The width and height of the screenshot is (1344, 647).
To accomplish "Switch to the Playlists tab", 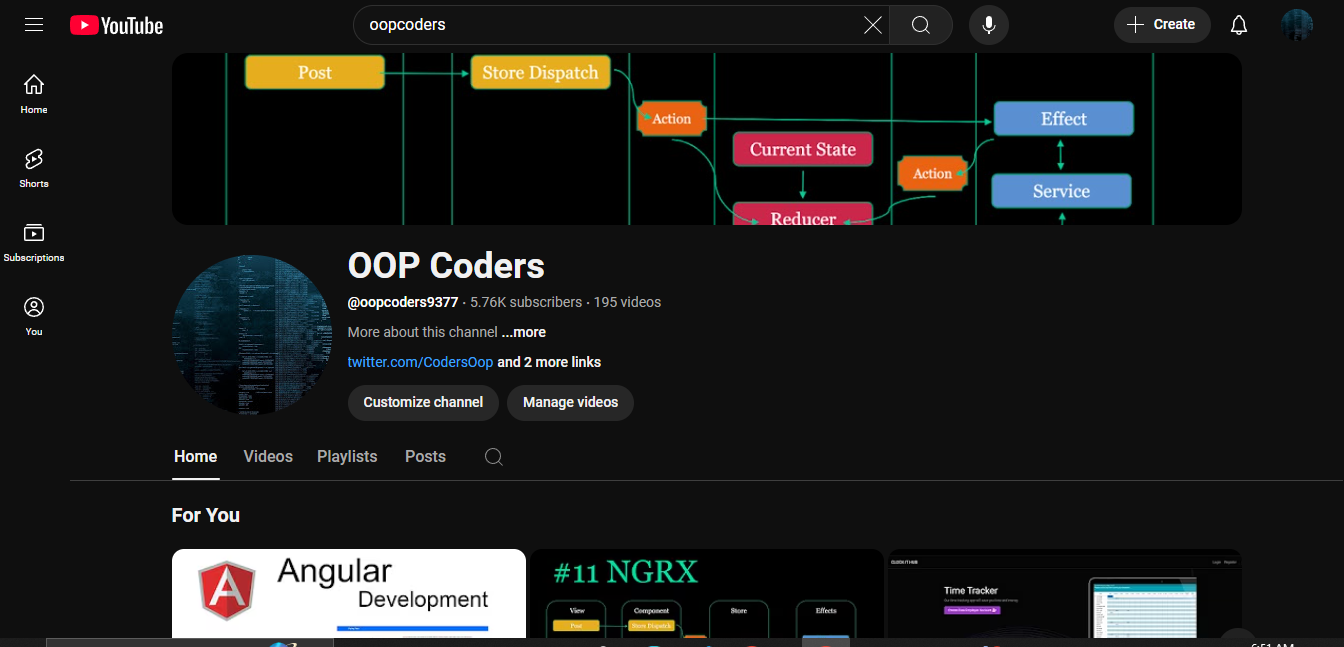I will pos(347,456).
